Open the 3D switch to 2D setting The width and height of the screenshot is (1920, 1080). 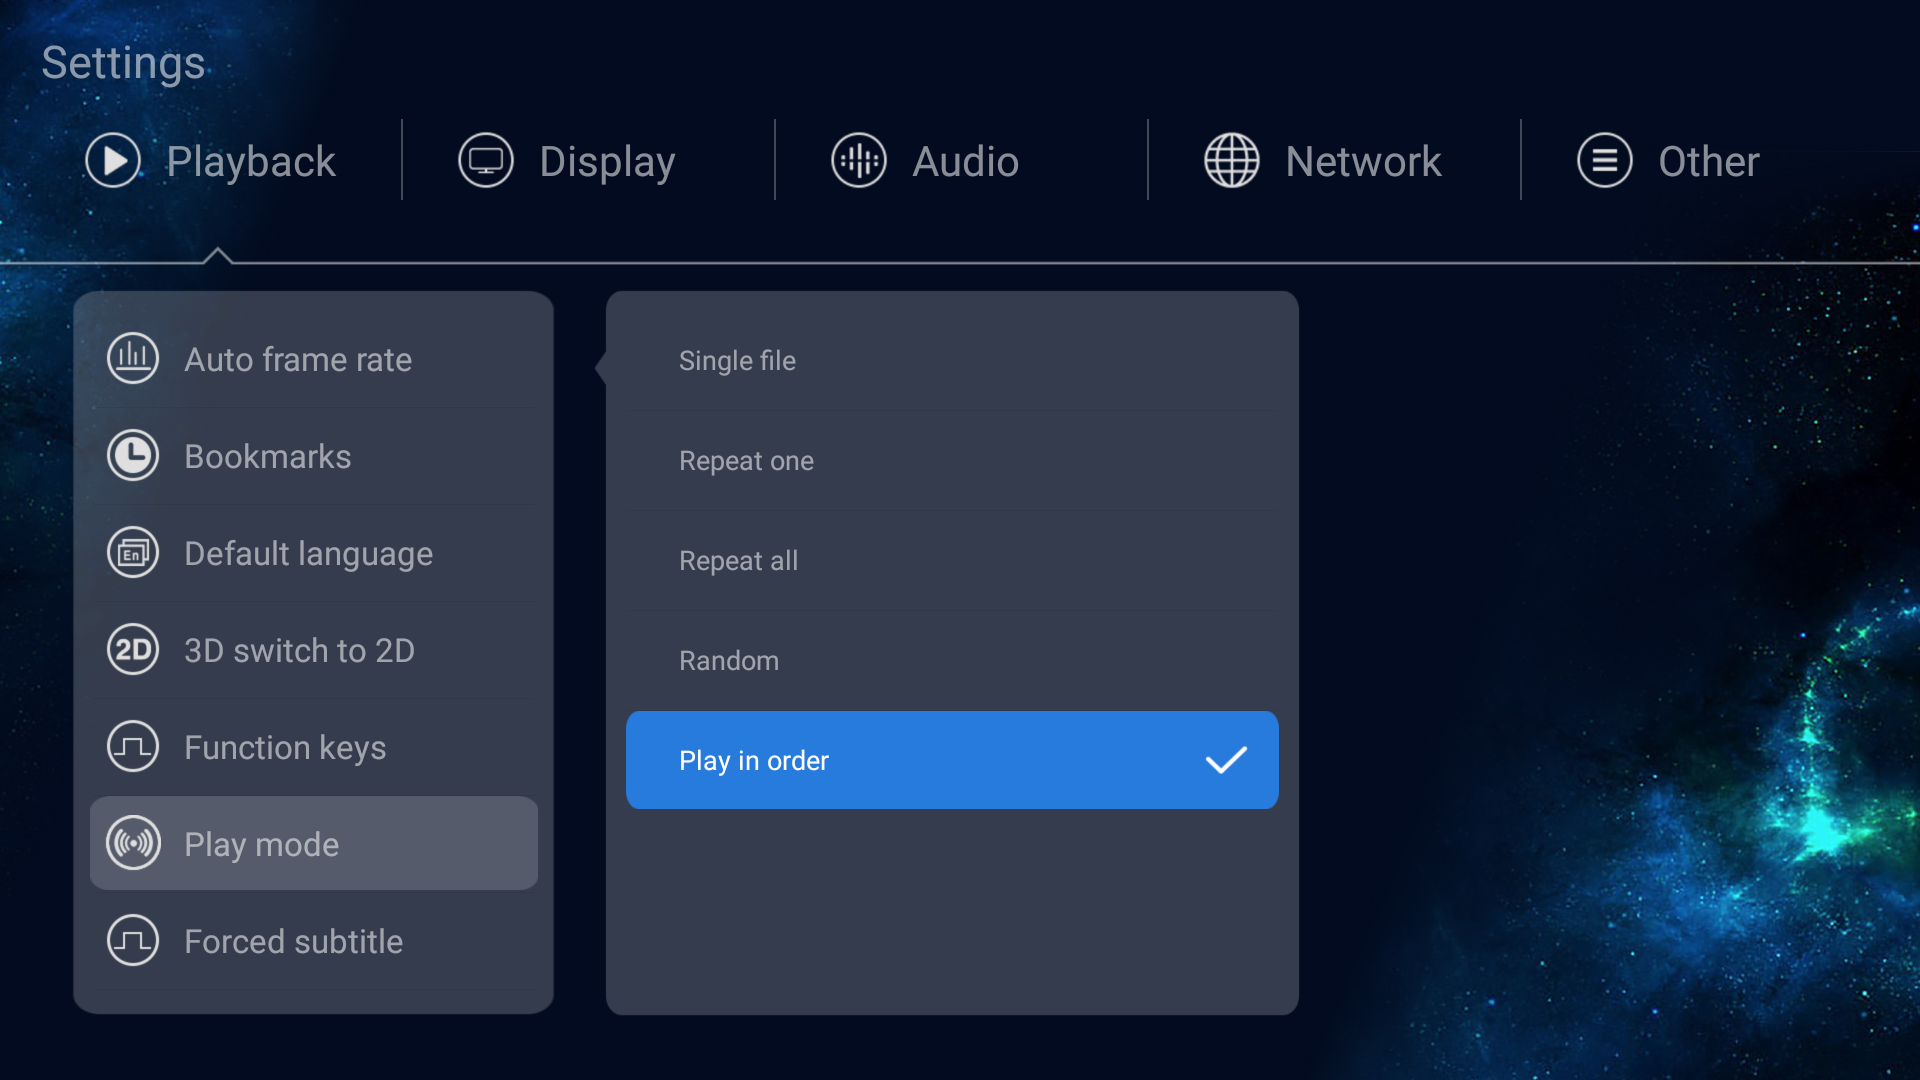click(x=314, y=650)
